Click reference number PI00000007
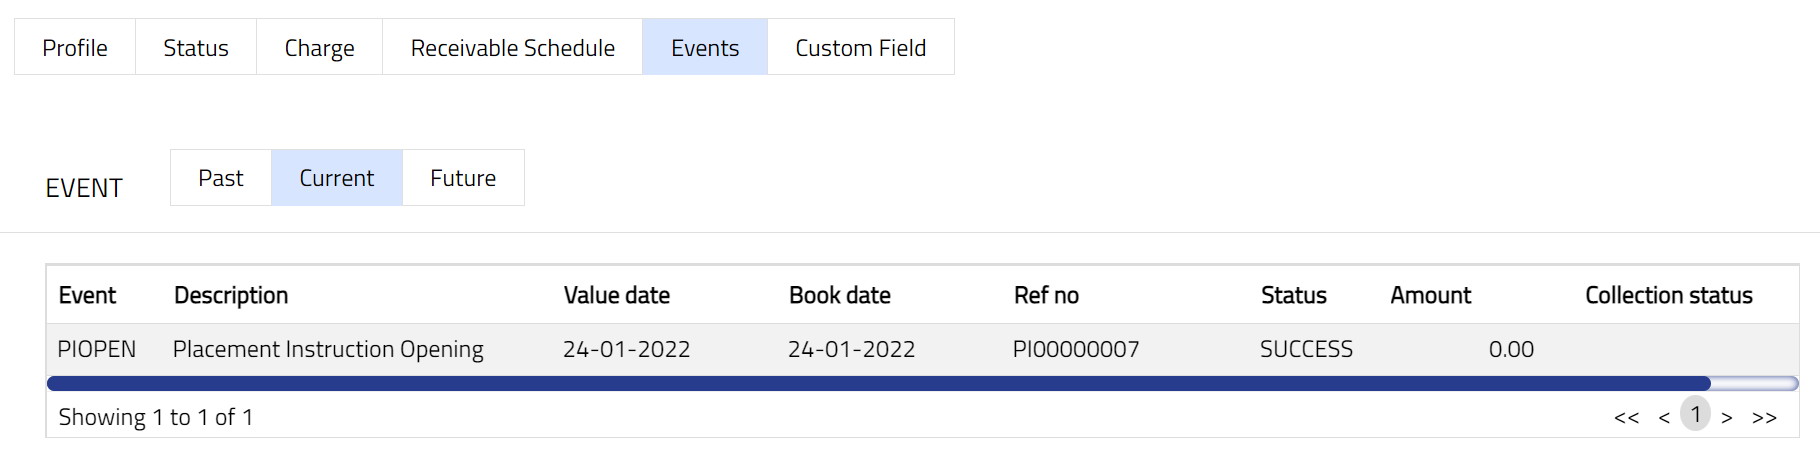Image resolution: width=1820 pixels, height=453 pixels. click(1075, 349)
